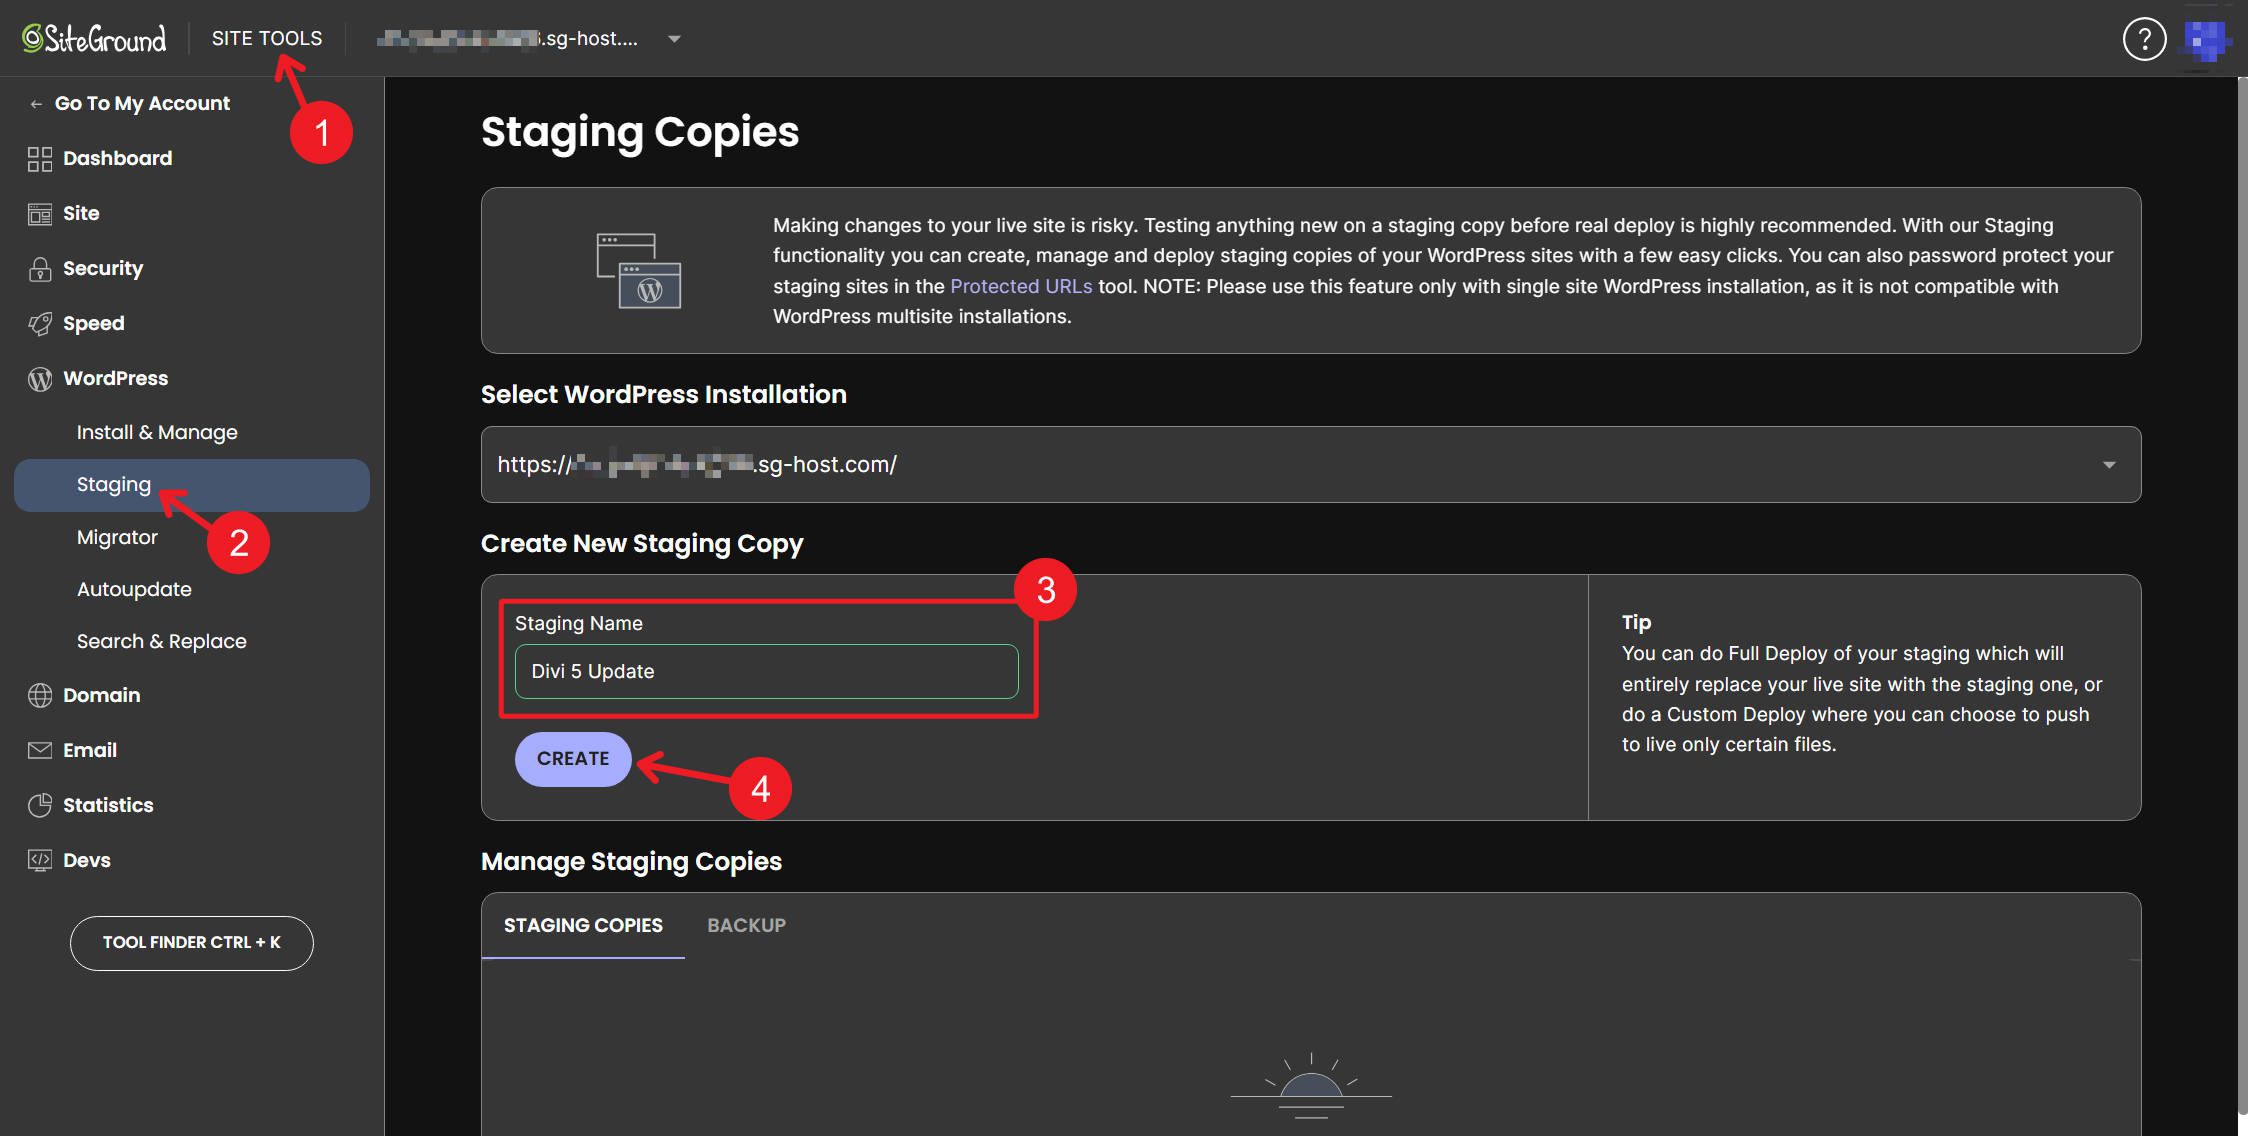Click the profile avatar icon
This screenshot has width=2248, height=1136.
pos(2207,38)
